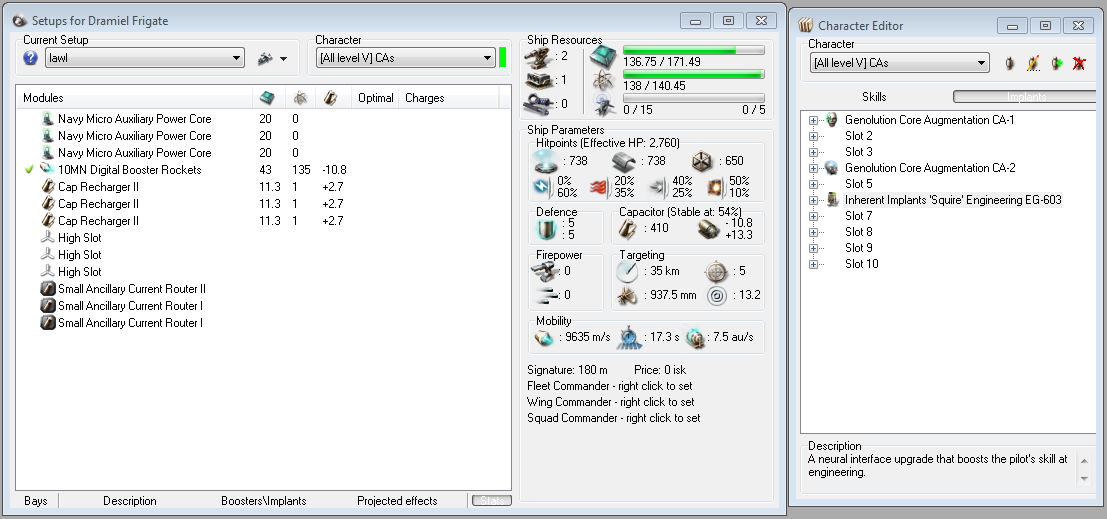Open the Character dropdown in the Setups window
Viewport: 1107px width, 519px height.
point(406,58)
